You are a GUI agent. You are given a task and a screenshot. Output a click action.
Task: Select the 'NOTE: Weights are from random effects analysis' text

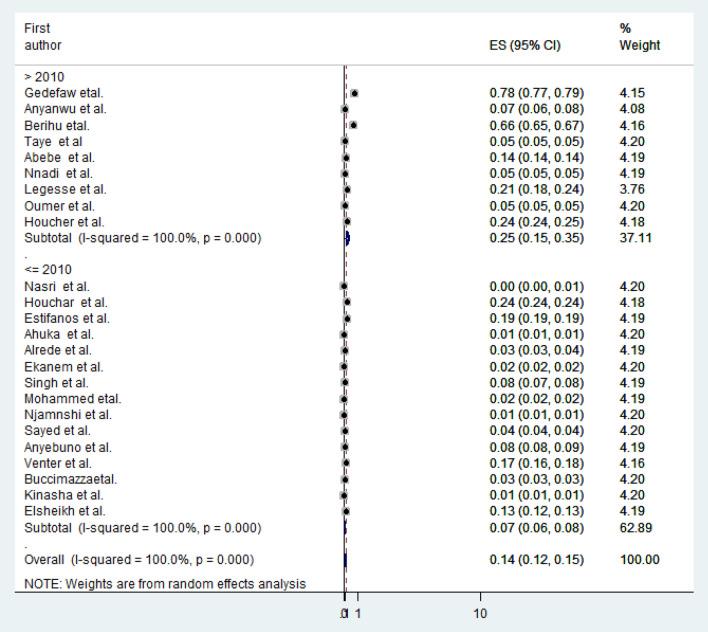pos(165,584)
